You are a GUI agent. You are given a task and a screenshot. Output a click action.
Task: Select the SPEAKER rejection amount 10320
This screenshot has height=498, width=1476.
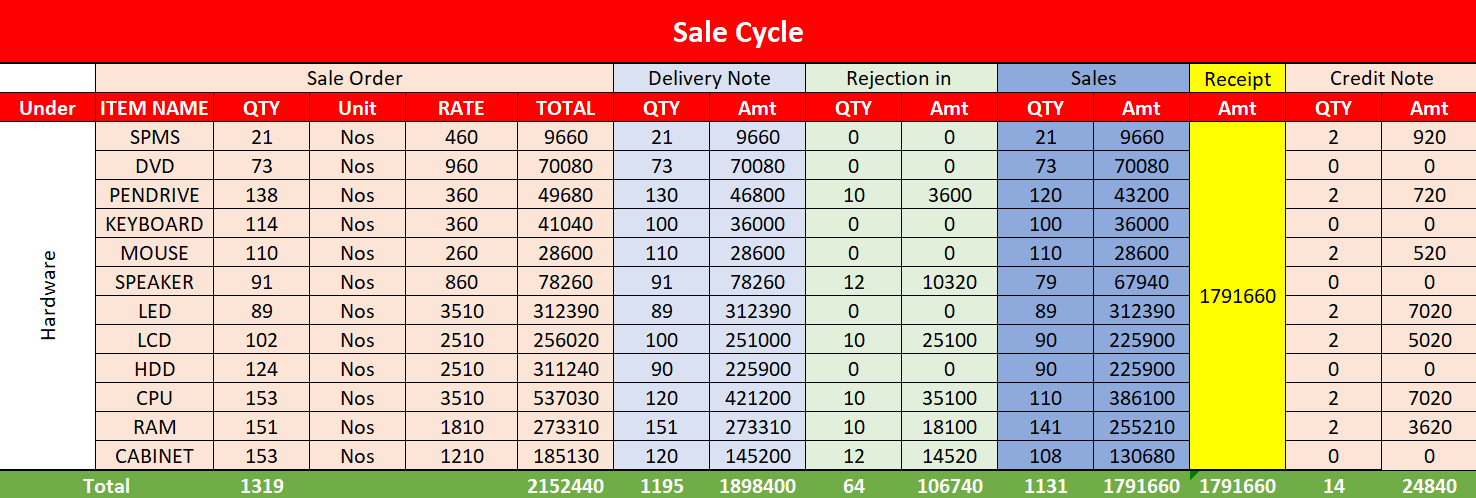(x=949, y=282)
